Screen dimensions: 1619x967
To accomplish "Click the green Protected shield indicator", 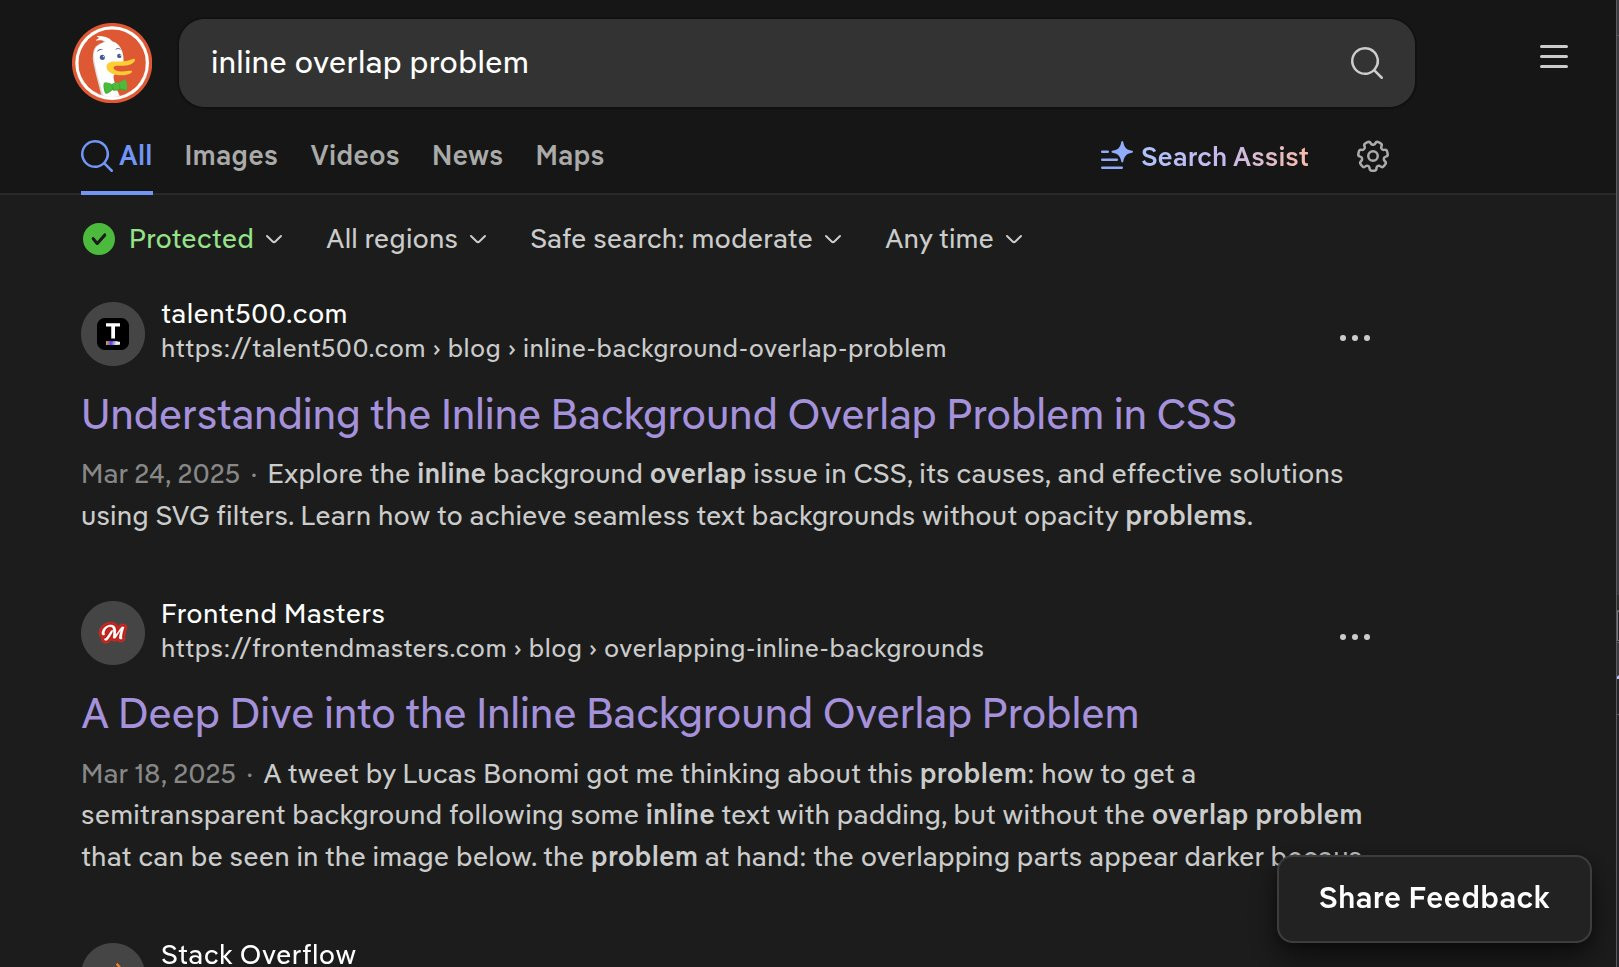I will click(x=99, y=238).
